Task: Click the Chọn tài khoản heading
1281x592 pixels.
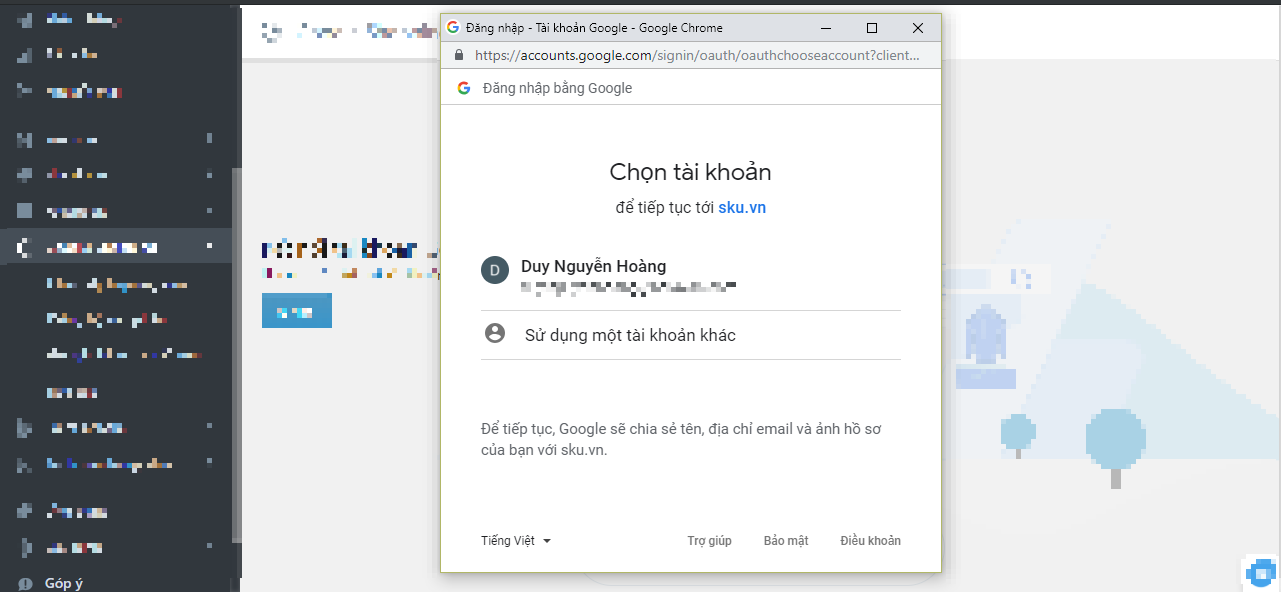Action: tap(690, 172)
